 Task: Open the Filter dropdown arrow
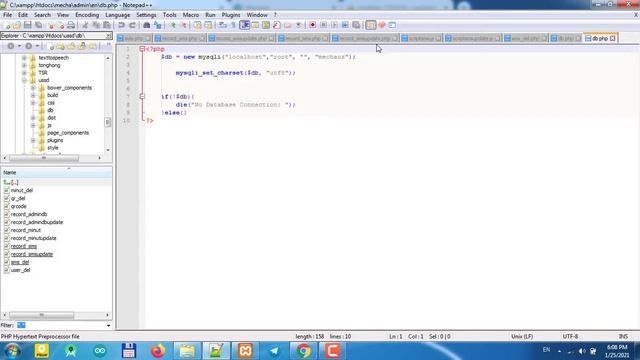pyautogui.click(x=108, y=326)
